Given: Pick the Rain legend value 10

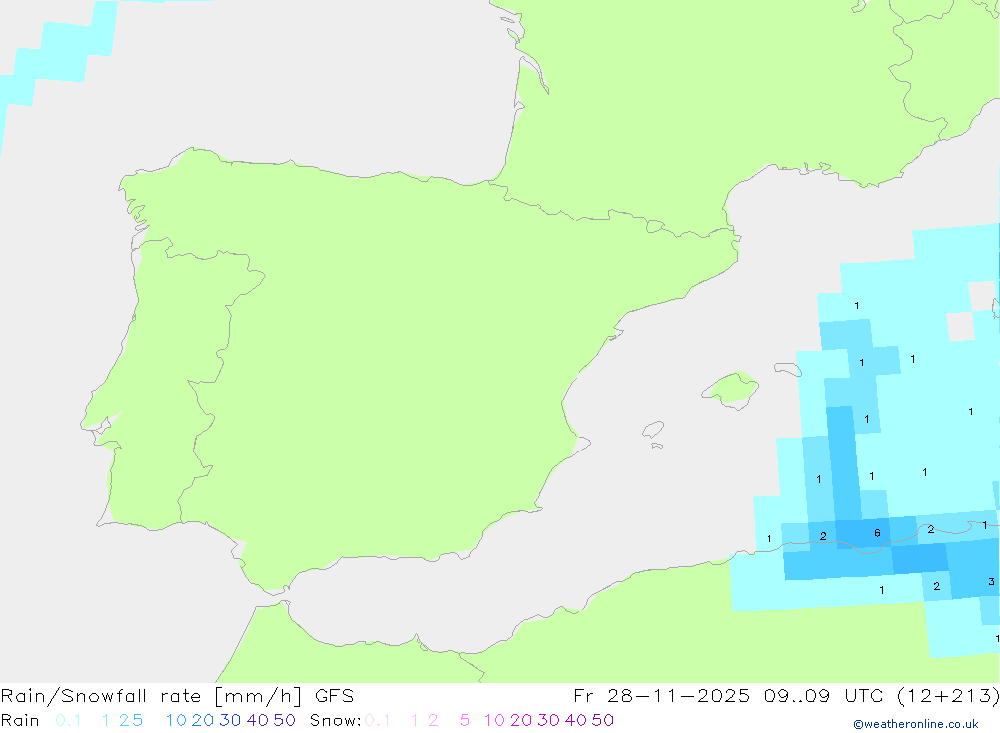Looking at the screenshot, I should click(176, 720).
